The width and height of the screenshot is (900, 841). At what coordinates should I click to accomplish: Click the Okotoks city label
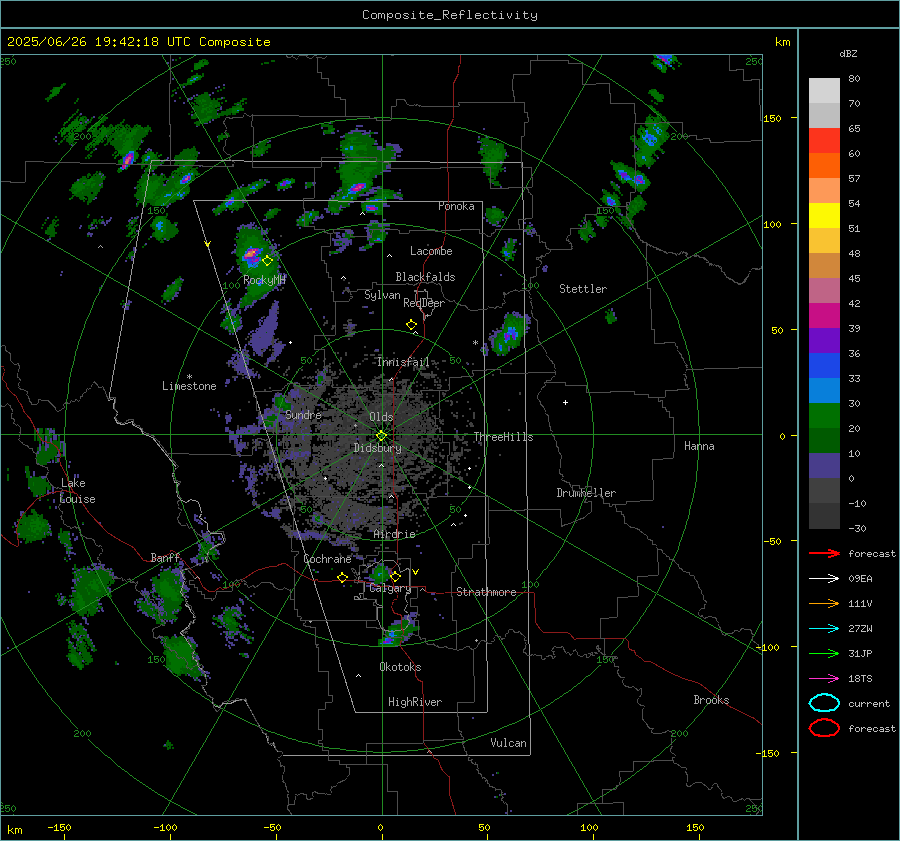tap(400, 667)
